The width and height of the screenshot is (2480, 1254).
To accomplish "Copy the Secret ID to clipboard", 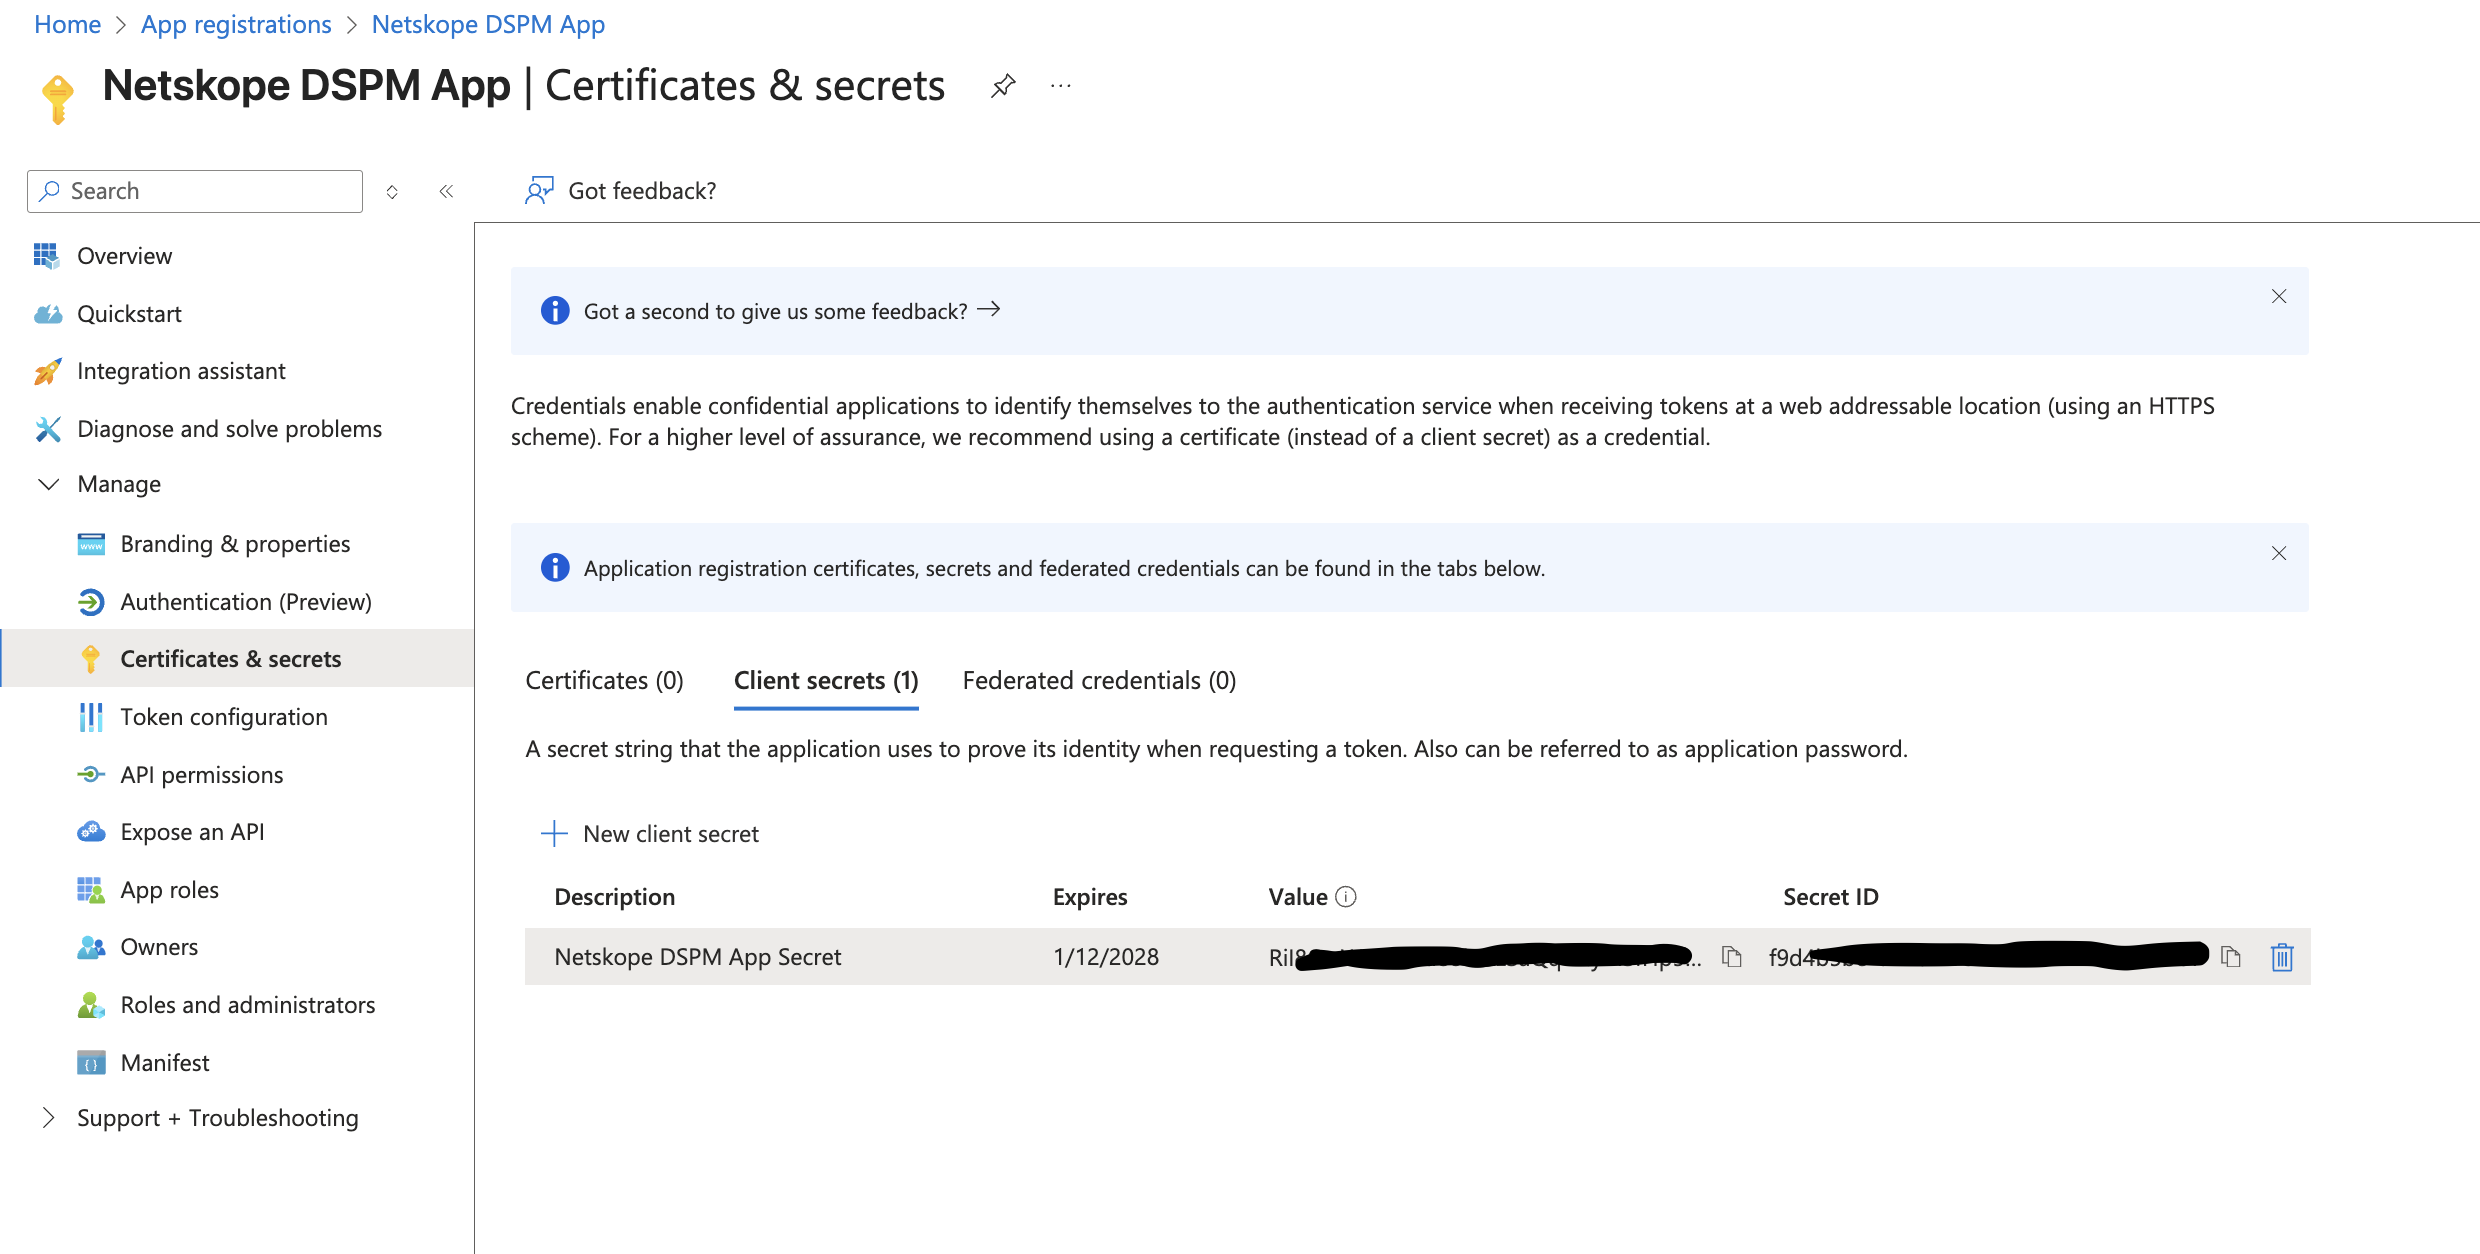I will (2231, 957).
